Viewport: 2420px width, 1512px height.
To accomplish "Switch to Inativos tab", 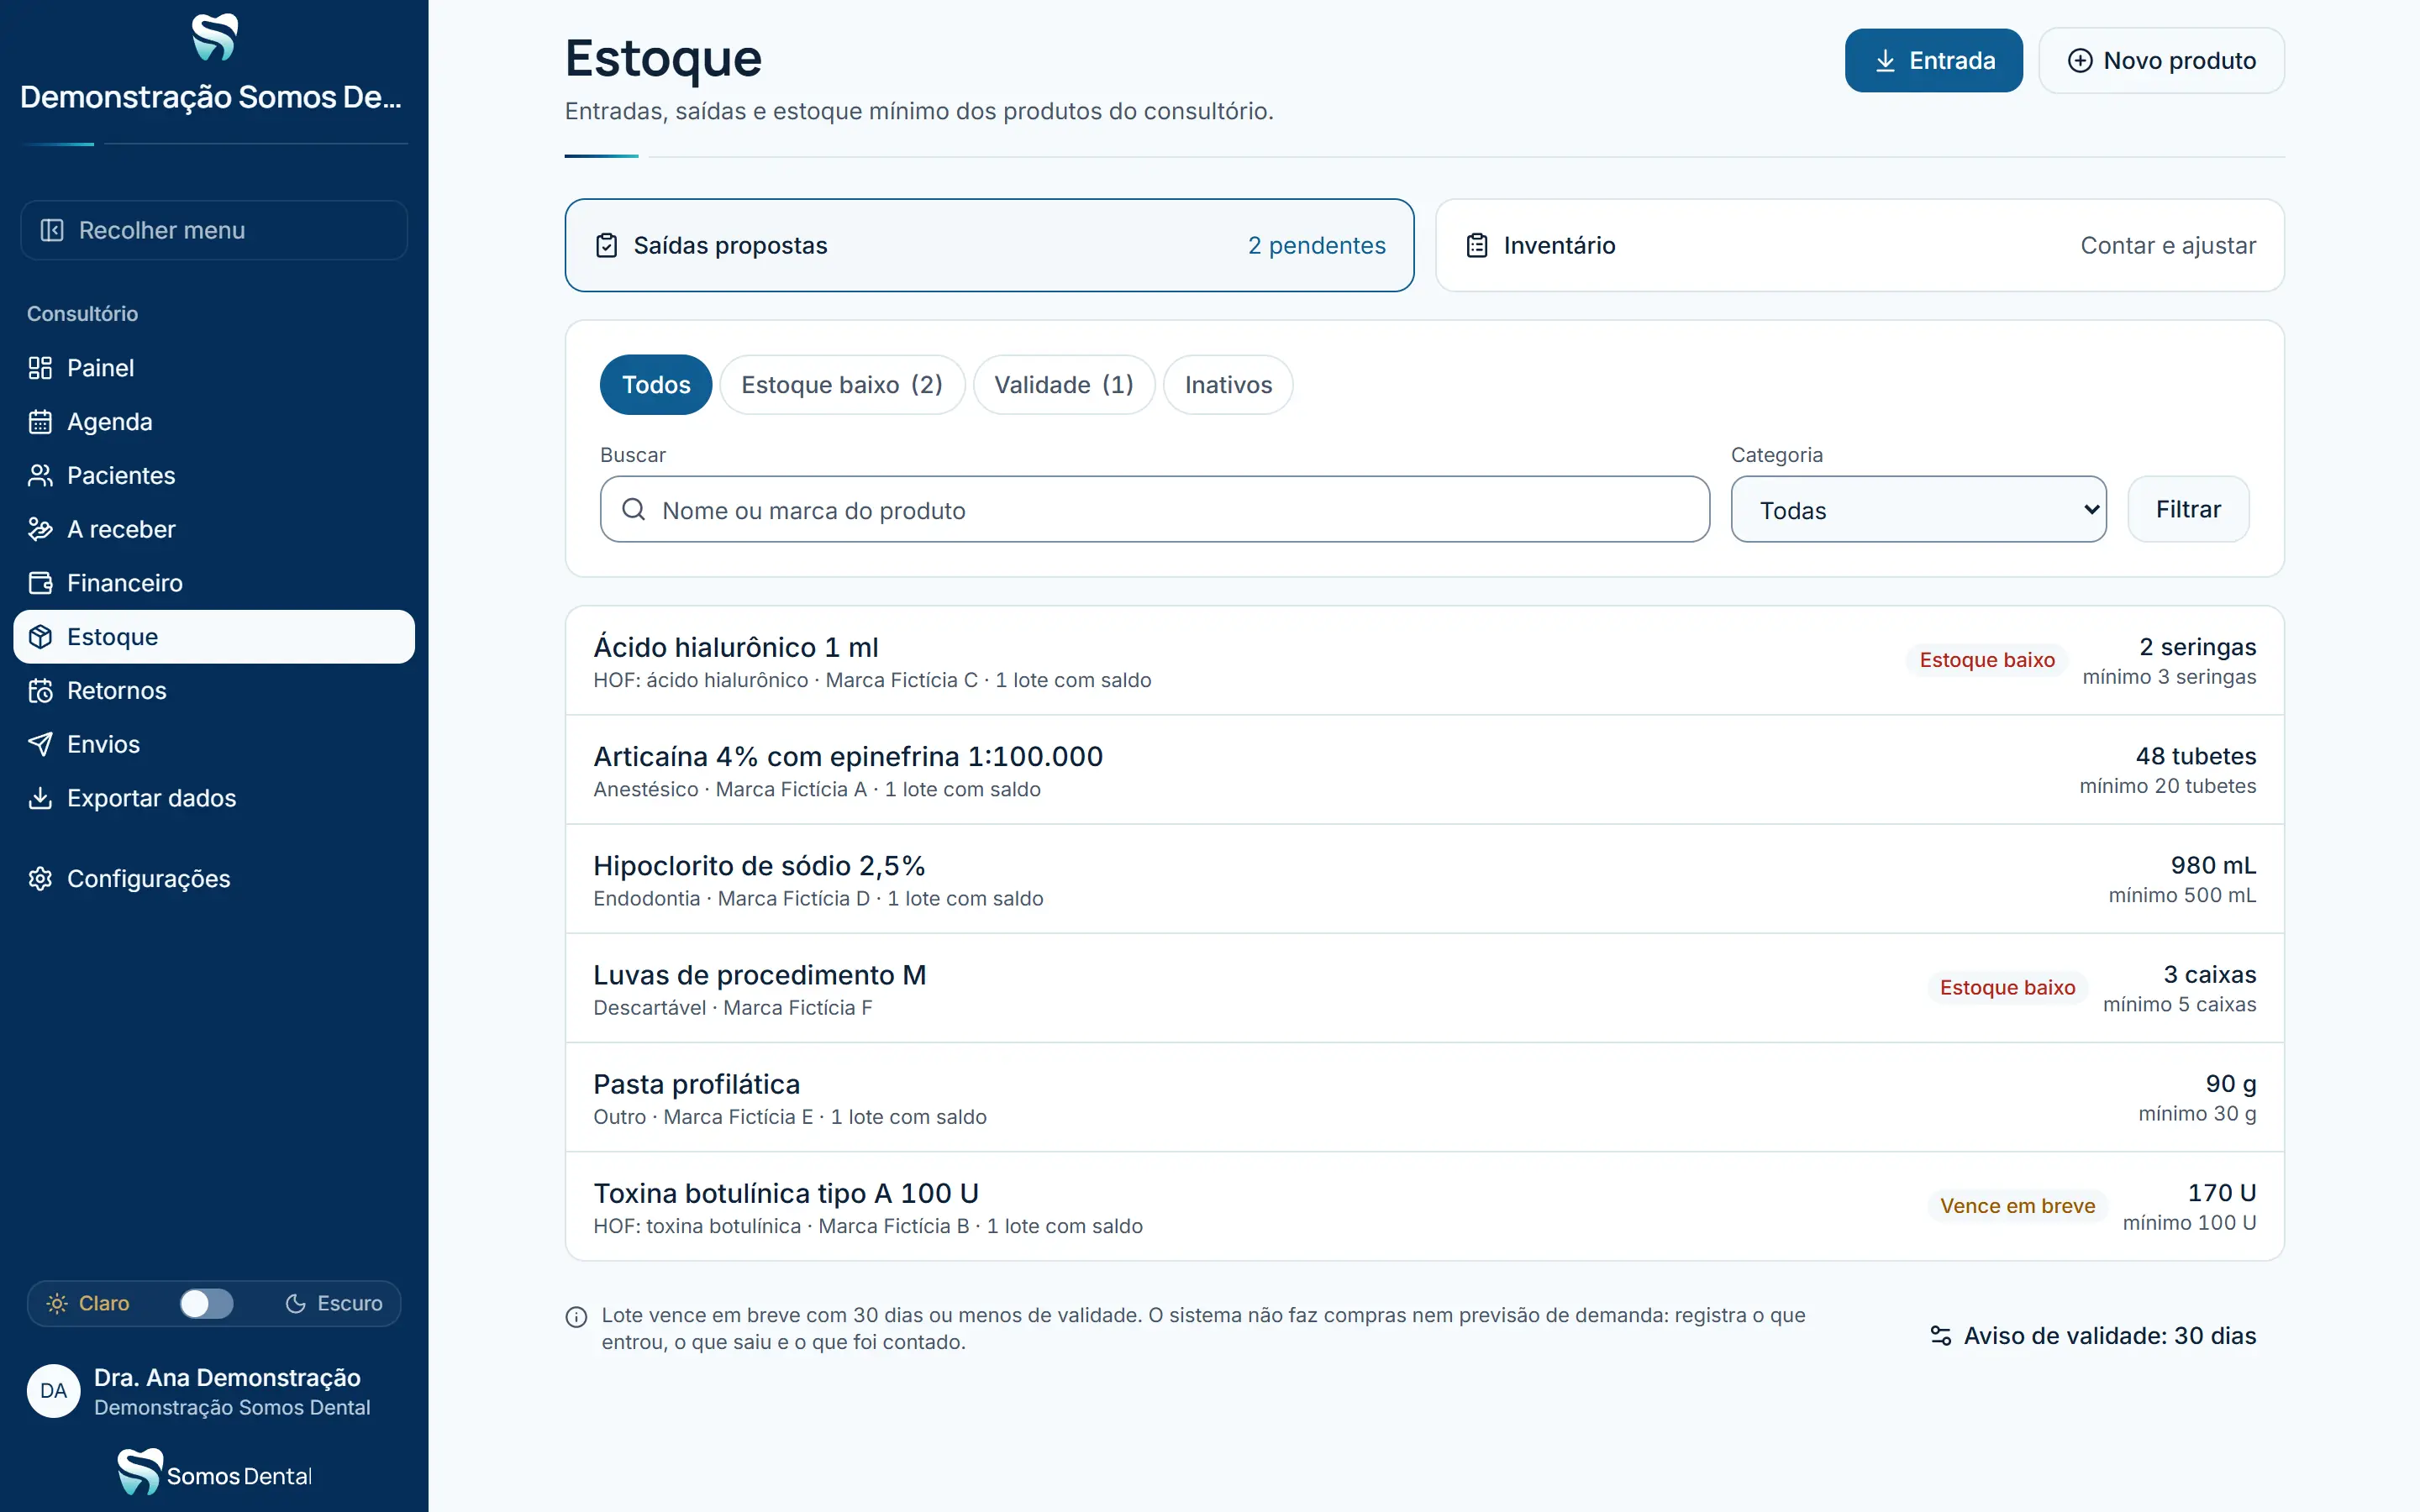I will 1228,385.
